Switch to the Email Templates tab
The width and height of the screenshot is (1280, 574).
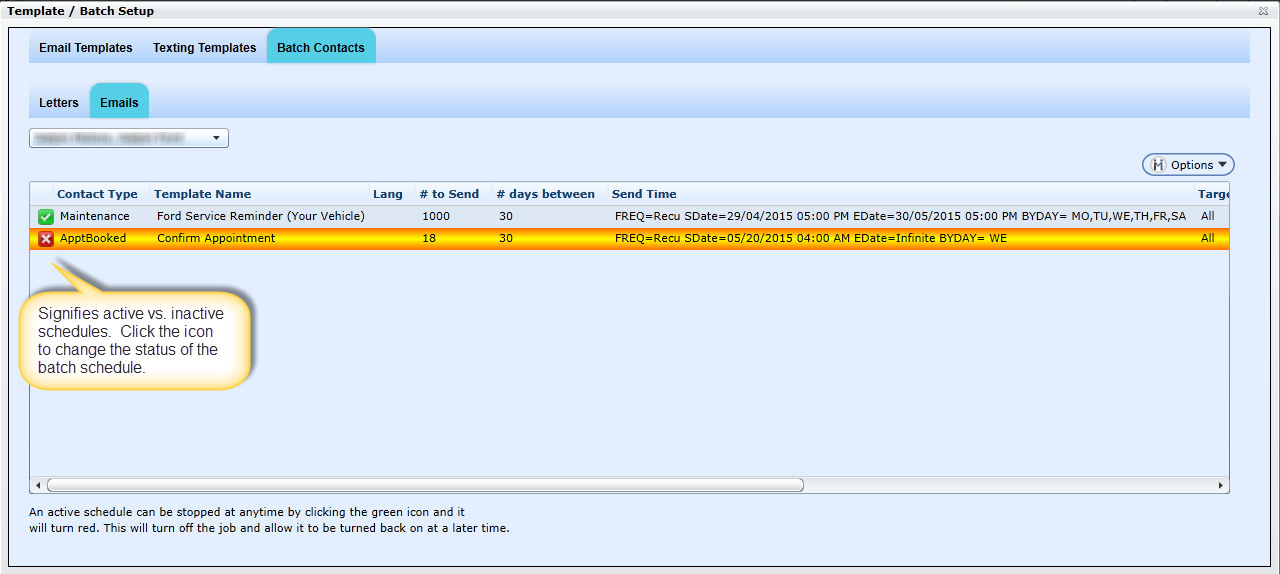[86, 48]
